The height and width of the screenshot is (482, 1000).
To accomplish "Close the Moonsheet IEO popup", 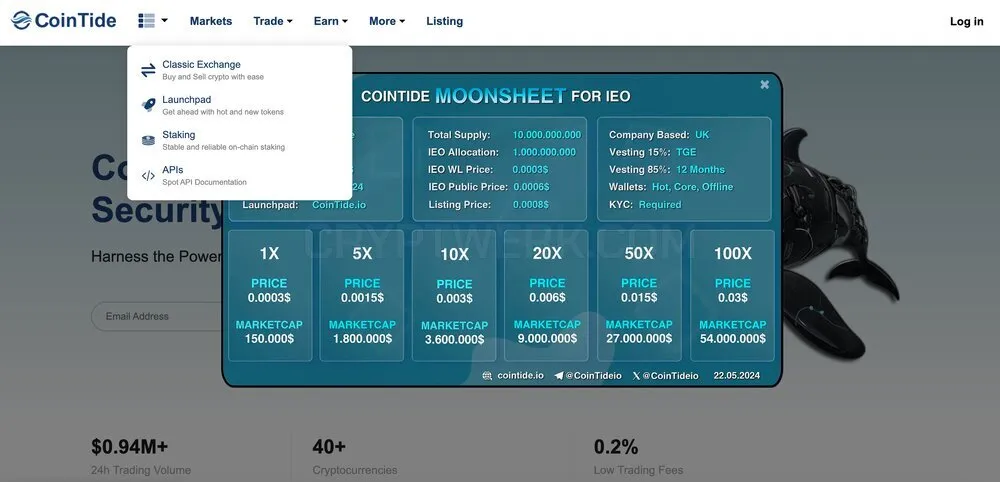I will pyautogui.click(x=765, y=84).
